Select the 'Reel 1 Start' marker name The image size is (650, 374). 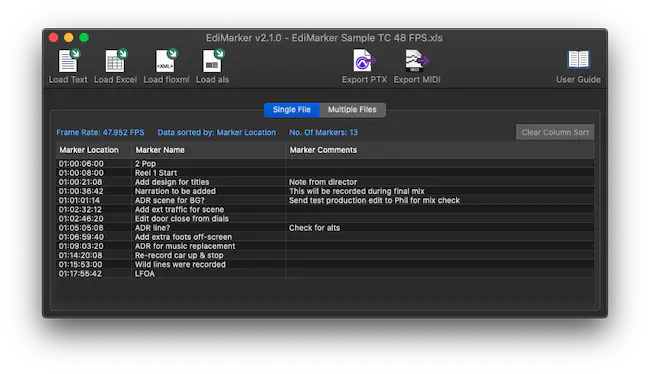point(156,173)
